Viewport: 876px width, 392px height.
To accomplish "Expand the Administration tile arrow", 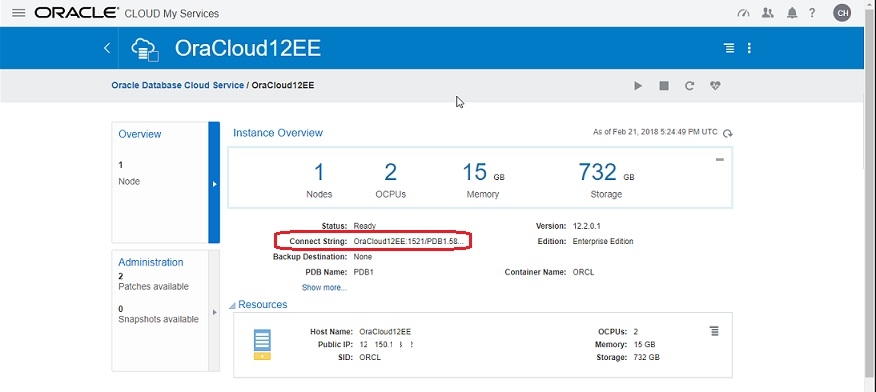I will tap(214, 312).
